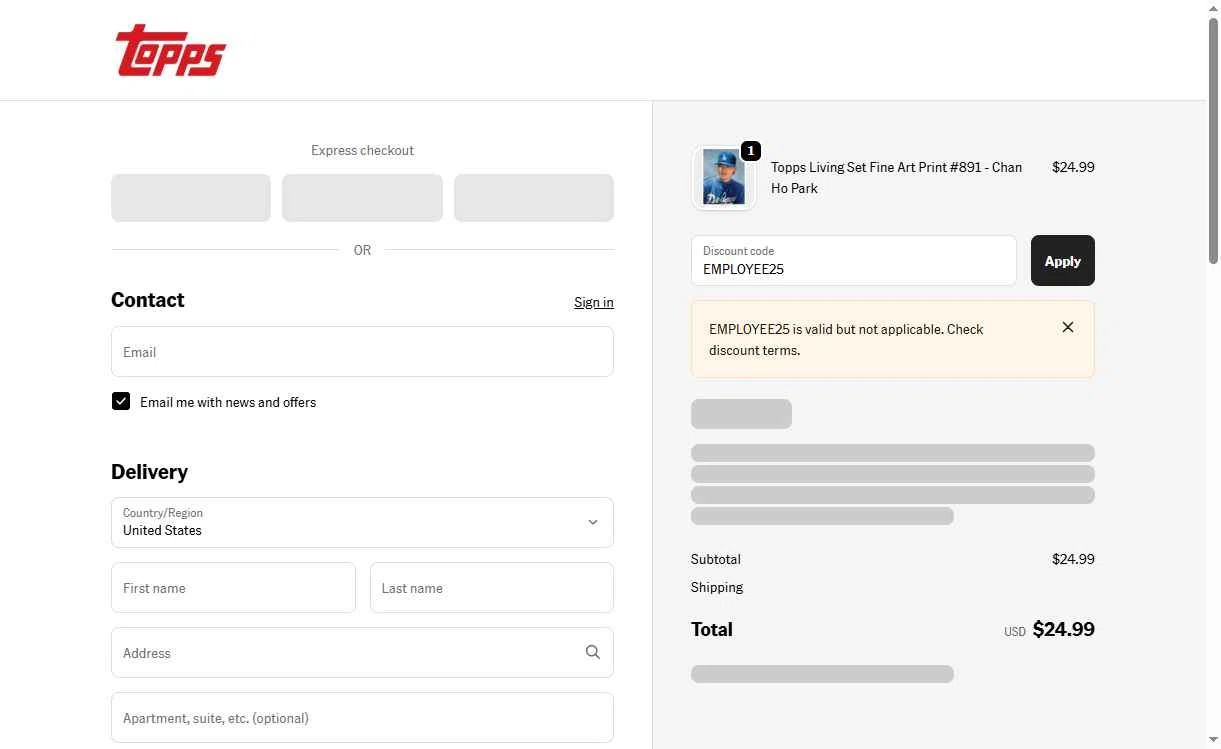Open the Country/Region dropdown

(x=362, y=522)
